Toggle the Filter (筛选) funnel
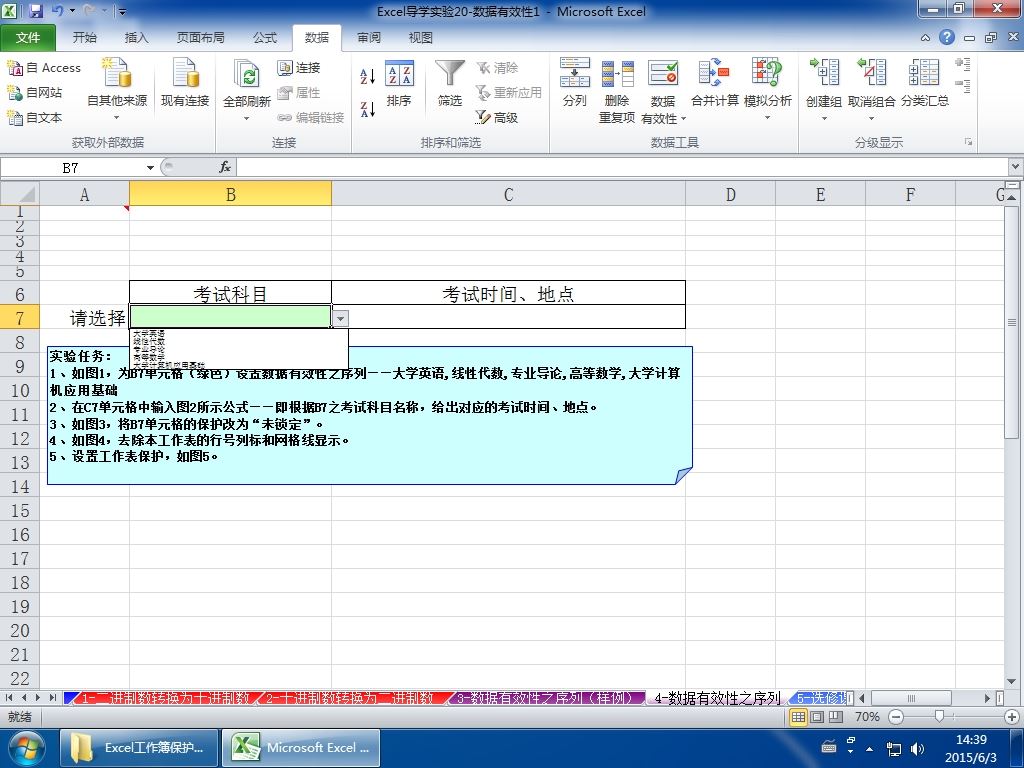The height and width of the screenshot is (768, 1024). (x=450, y=83)
